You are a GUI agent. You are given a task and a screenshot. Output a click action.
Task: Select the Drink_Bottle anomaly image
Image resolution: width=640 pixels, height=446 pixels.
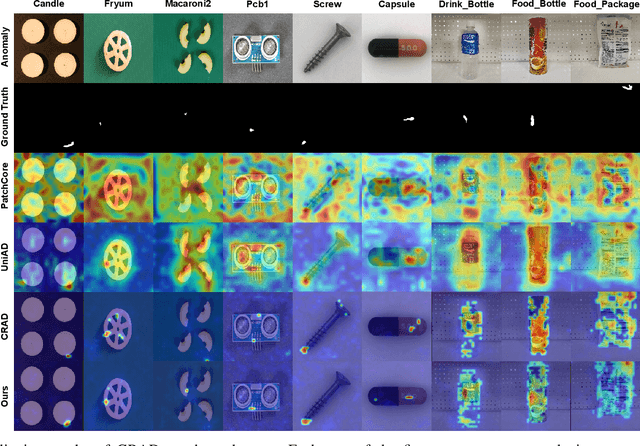pyautogui.click(x=465, y=50)
